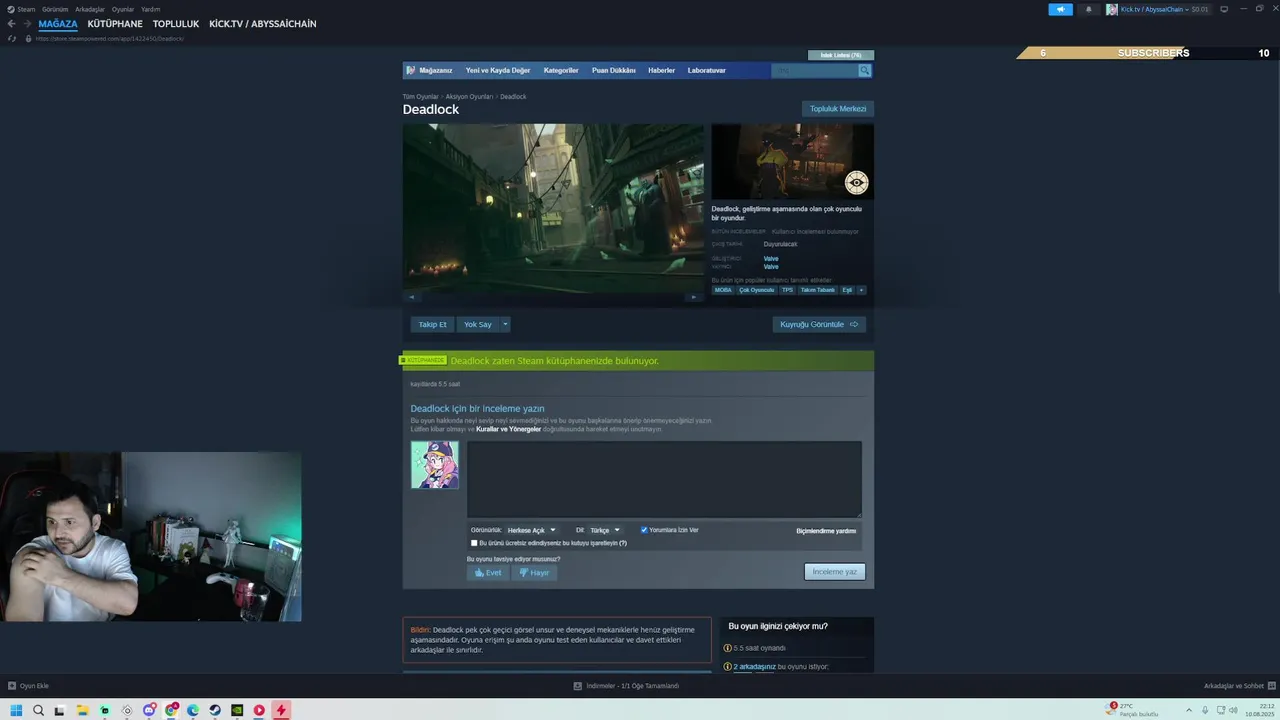Click the Yok Say button
This screenshot has width=1280, height=720.
[x=478, y=324]
